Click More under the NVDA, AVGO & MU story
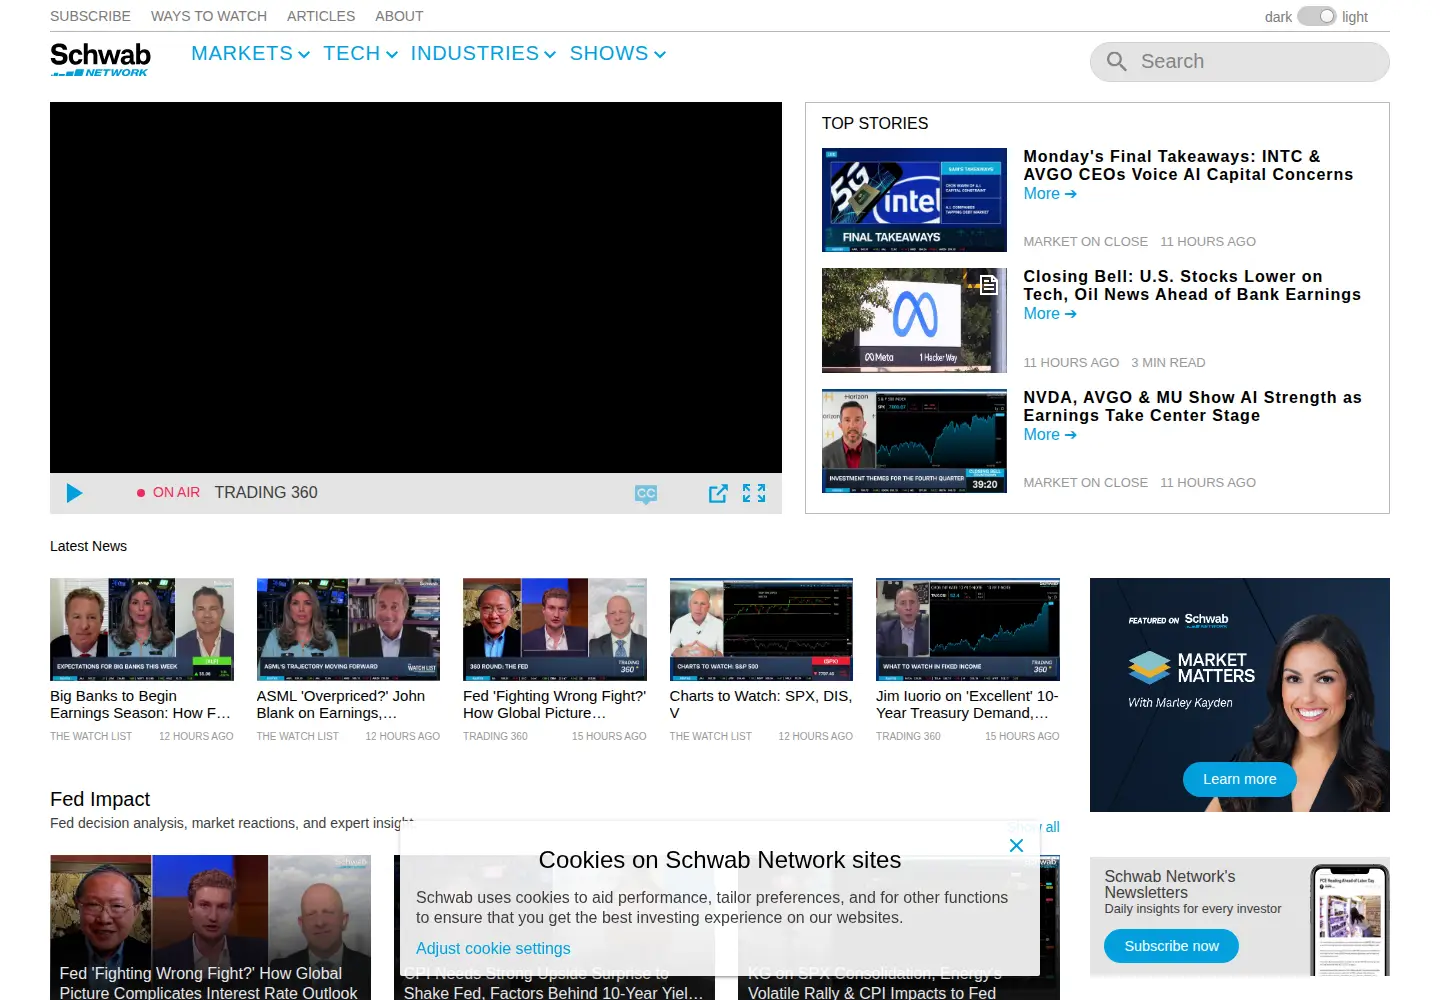This screenshot has width=1440, height=1000. pos(1050,435)
